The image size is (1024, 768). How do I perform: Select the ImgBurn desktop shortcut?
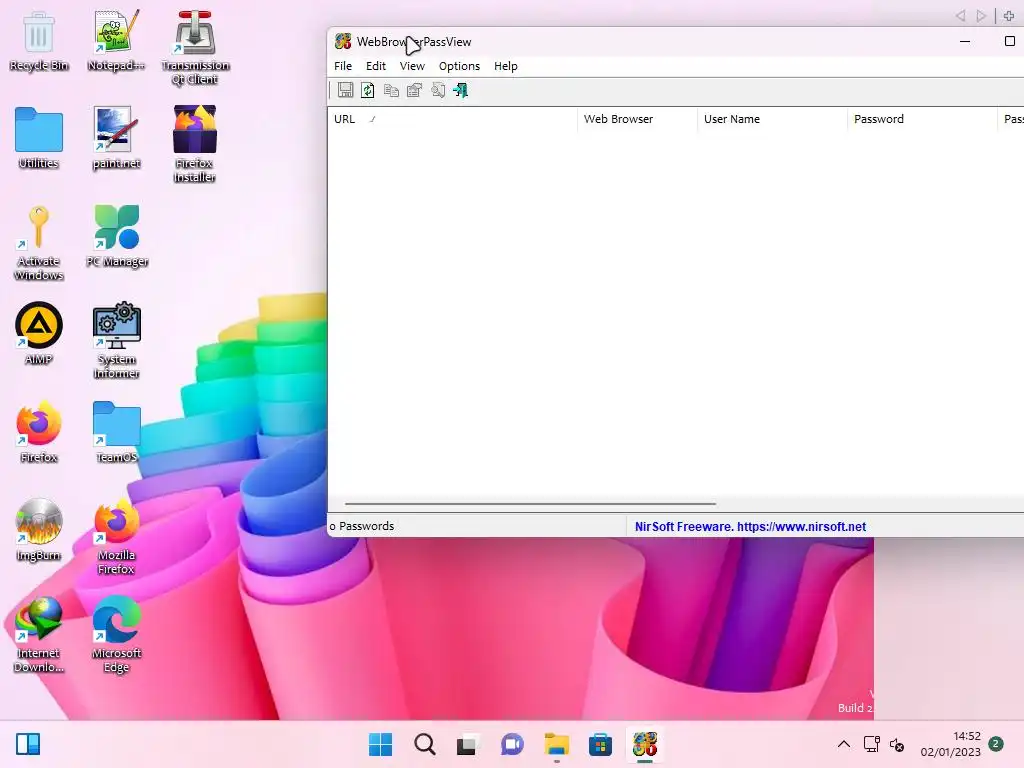(x=39, y=530)
